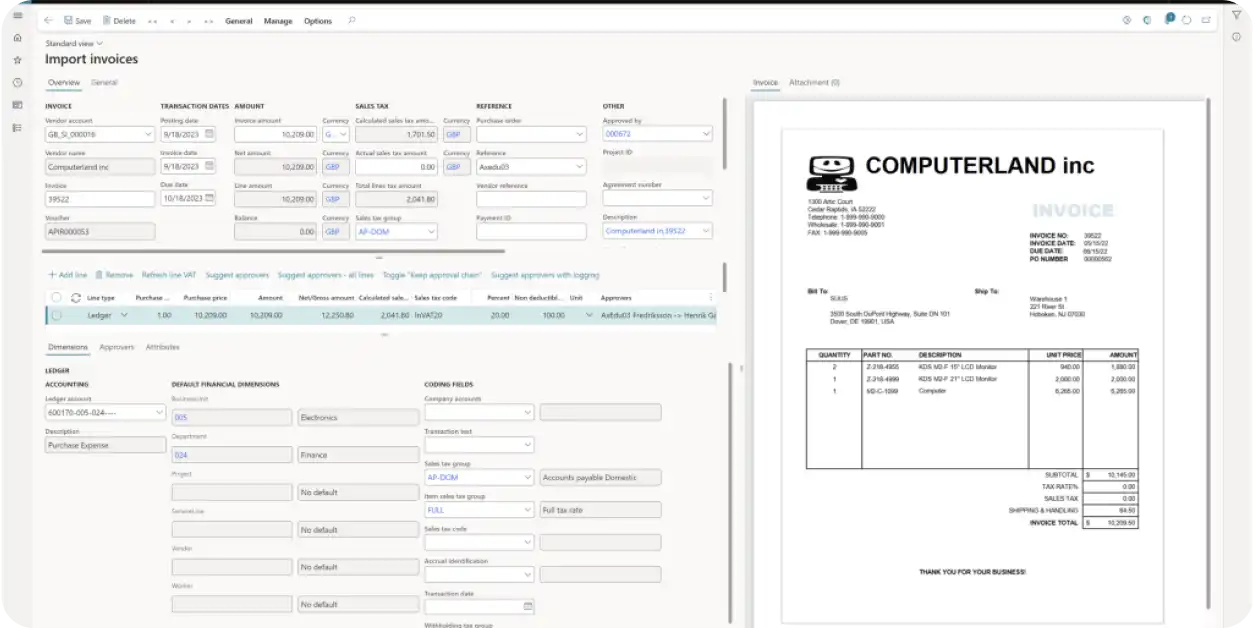Open Due date calendar picker
The image size is (1253, 628).
210,199
